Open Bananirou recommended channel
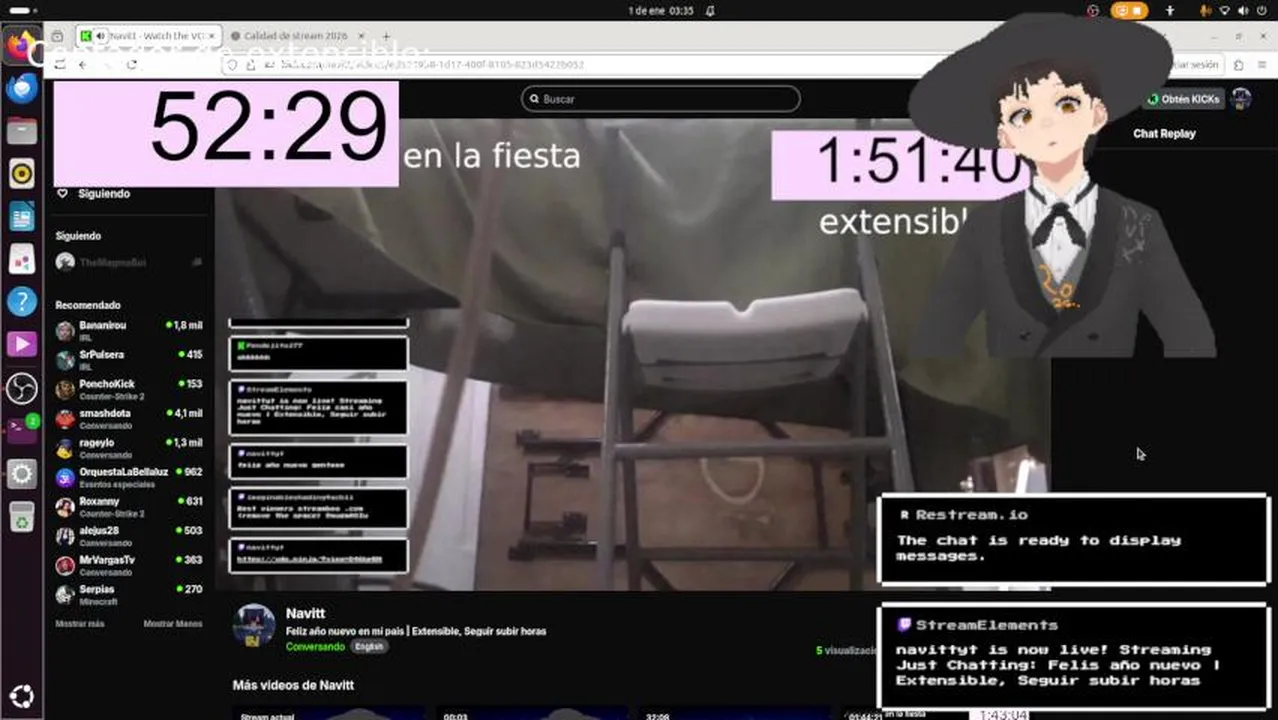The image size is (1278, 720). click(x=130, y=331)
